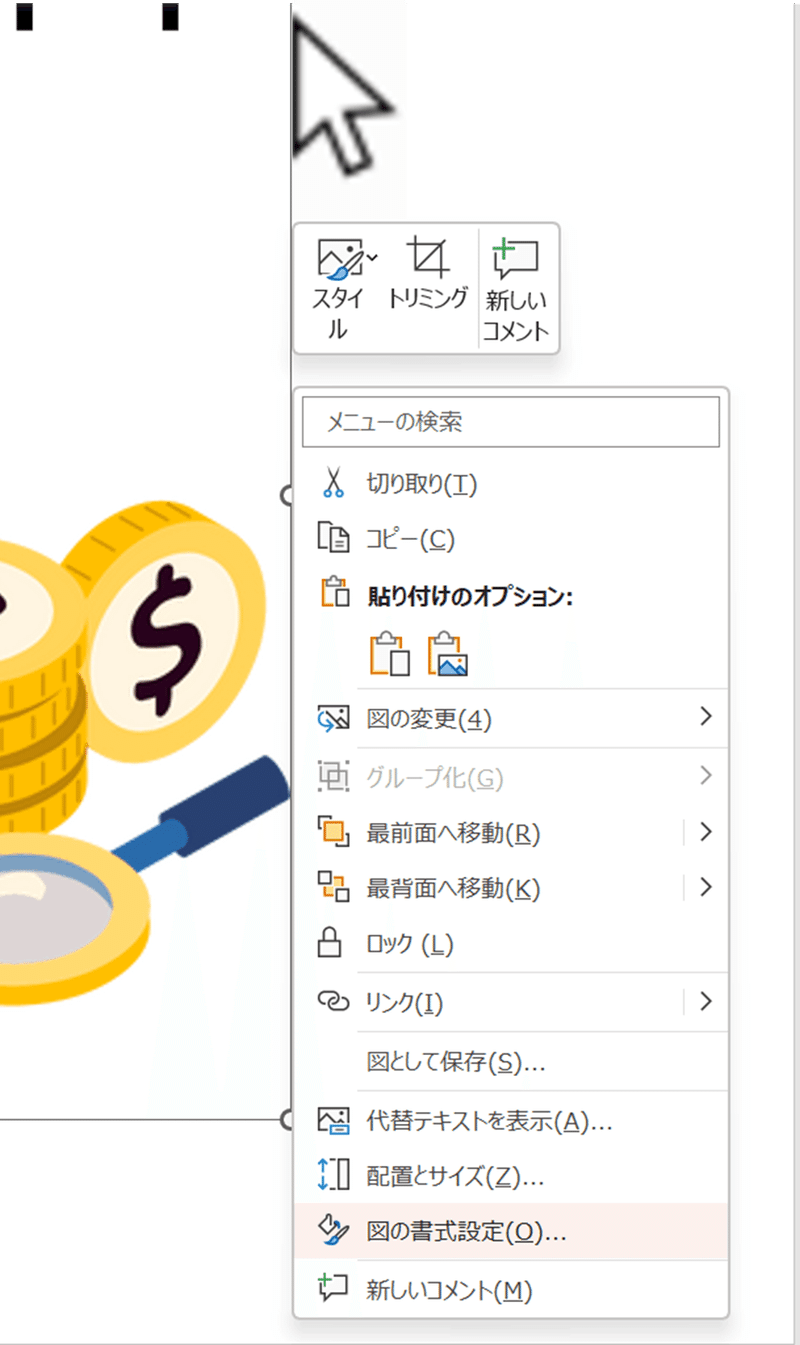Expand the リンク submenu arrow

click(707, 1001)
